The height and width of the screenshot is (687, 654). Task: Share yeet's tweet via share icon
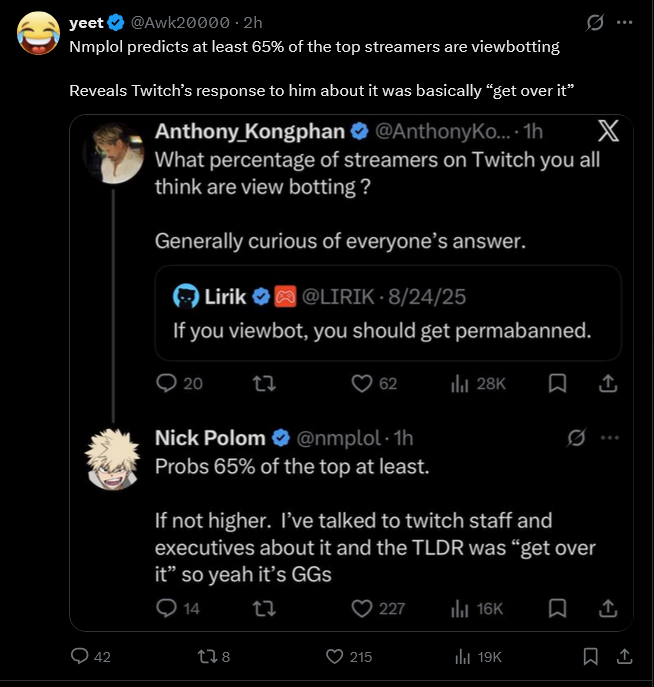click(x=623, y=657)
